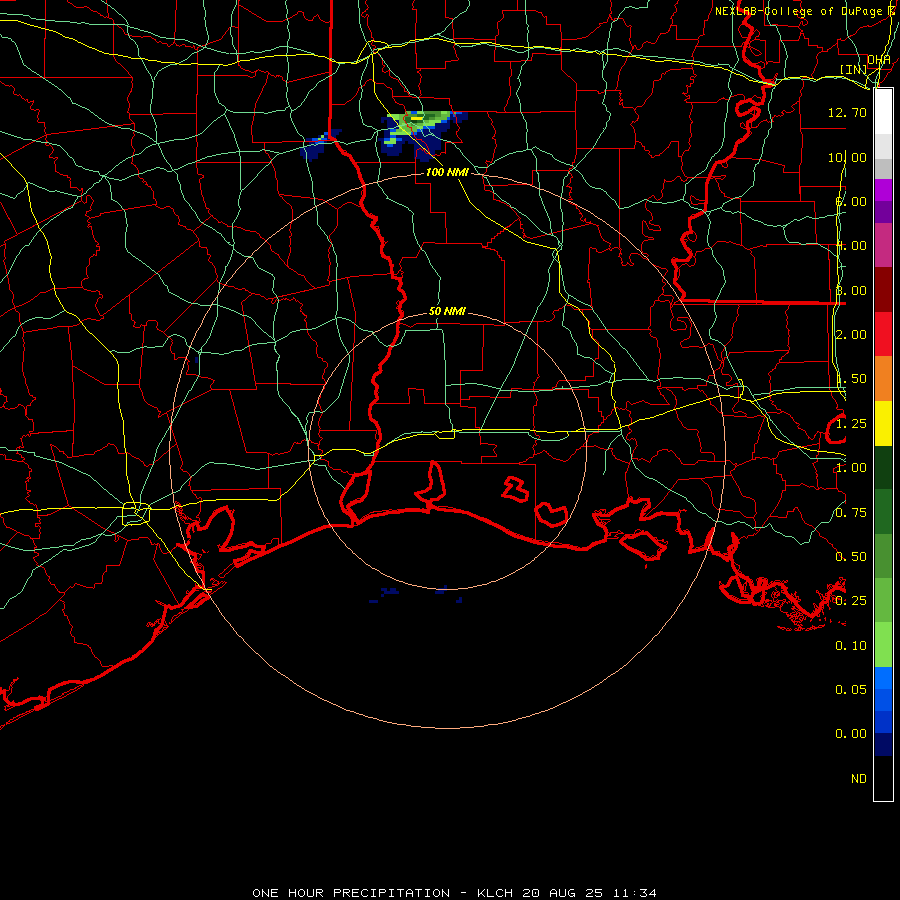Screen dimensions: 900x900
Task: Pick the navy swatch just above ND
Action: tap(883, 745)
